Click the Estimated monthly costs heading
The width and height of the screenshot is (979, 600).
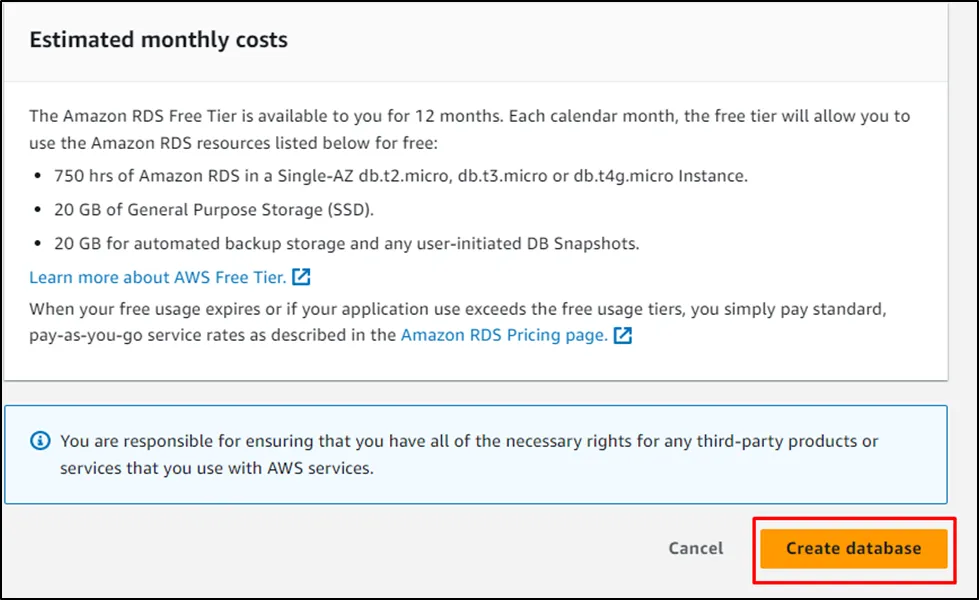tap(158, 41)
